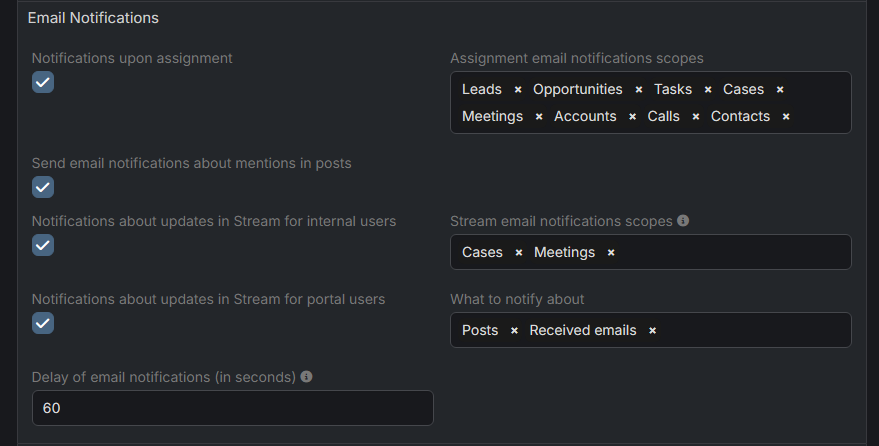This screenshot has width=879, height=446.
Task: Toggle Stream update notifications for portal users
Action: point(43,323)
